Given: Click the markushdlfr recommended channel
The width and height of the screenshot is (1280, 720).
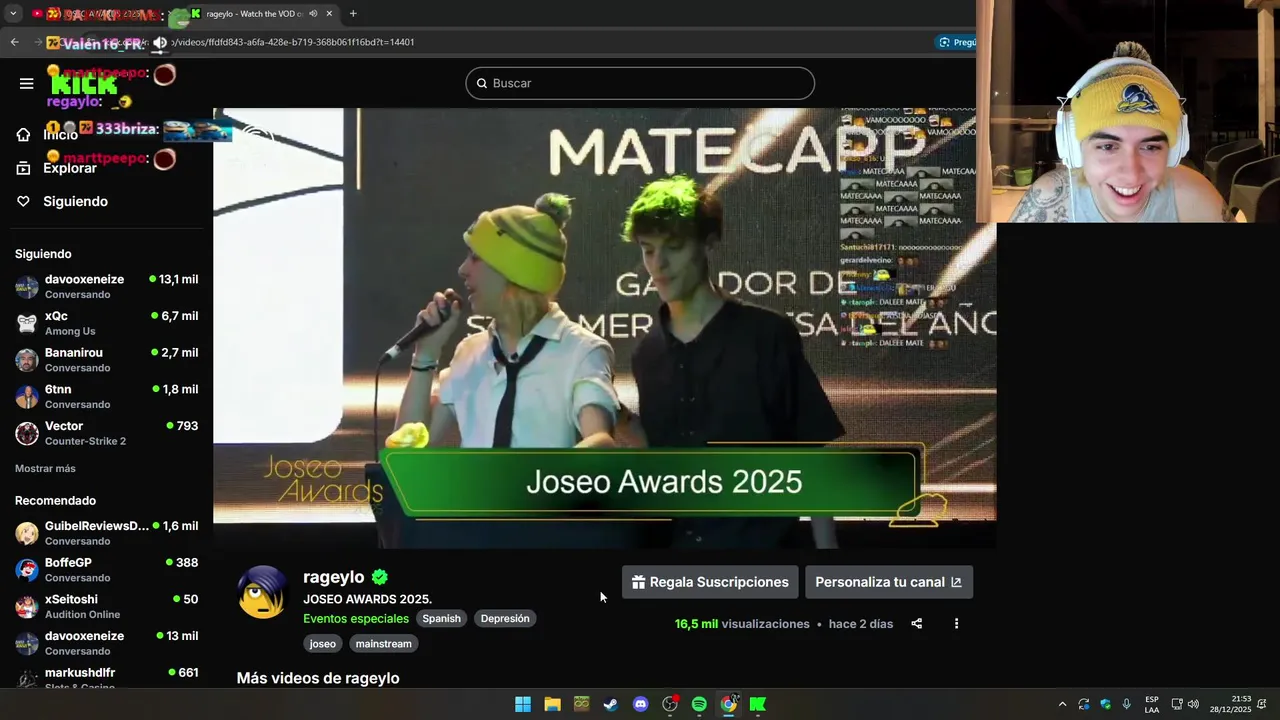Looking at the screenshot, I should (106, 678).
